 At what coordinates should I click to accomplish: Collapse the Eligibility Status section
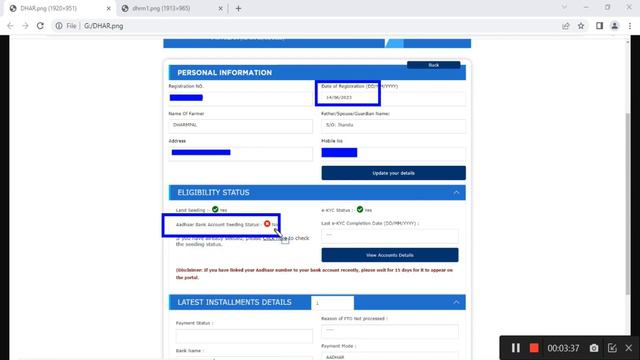456,192
